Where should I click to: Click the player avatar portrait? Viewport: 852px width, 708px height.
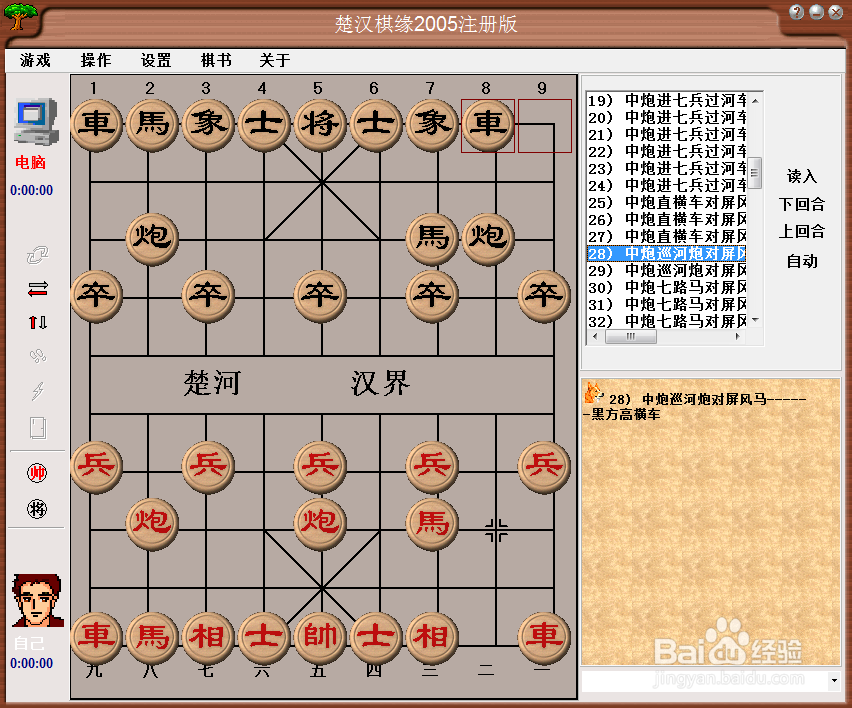coord(37,600)
